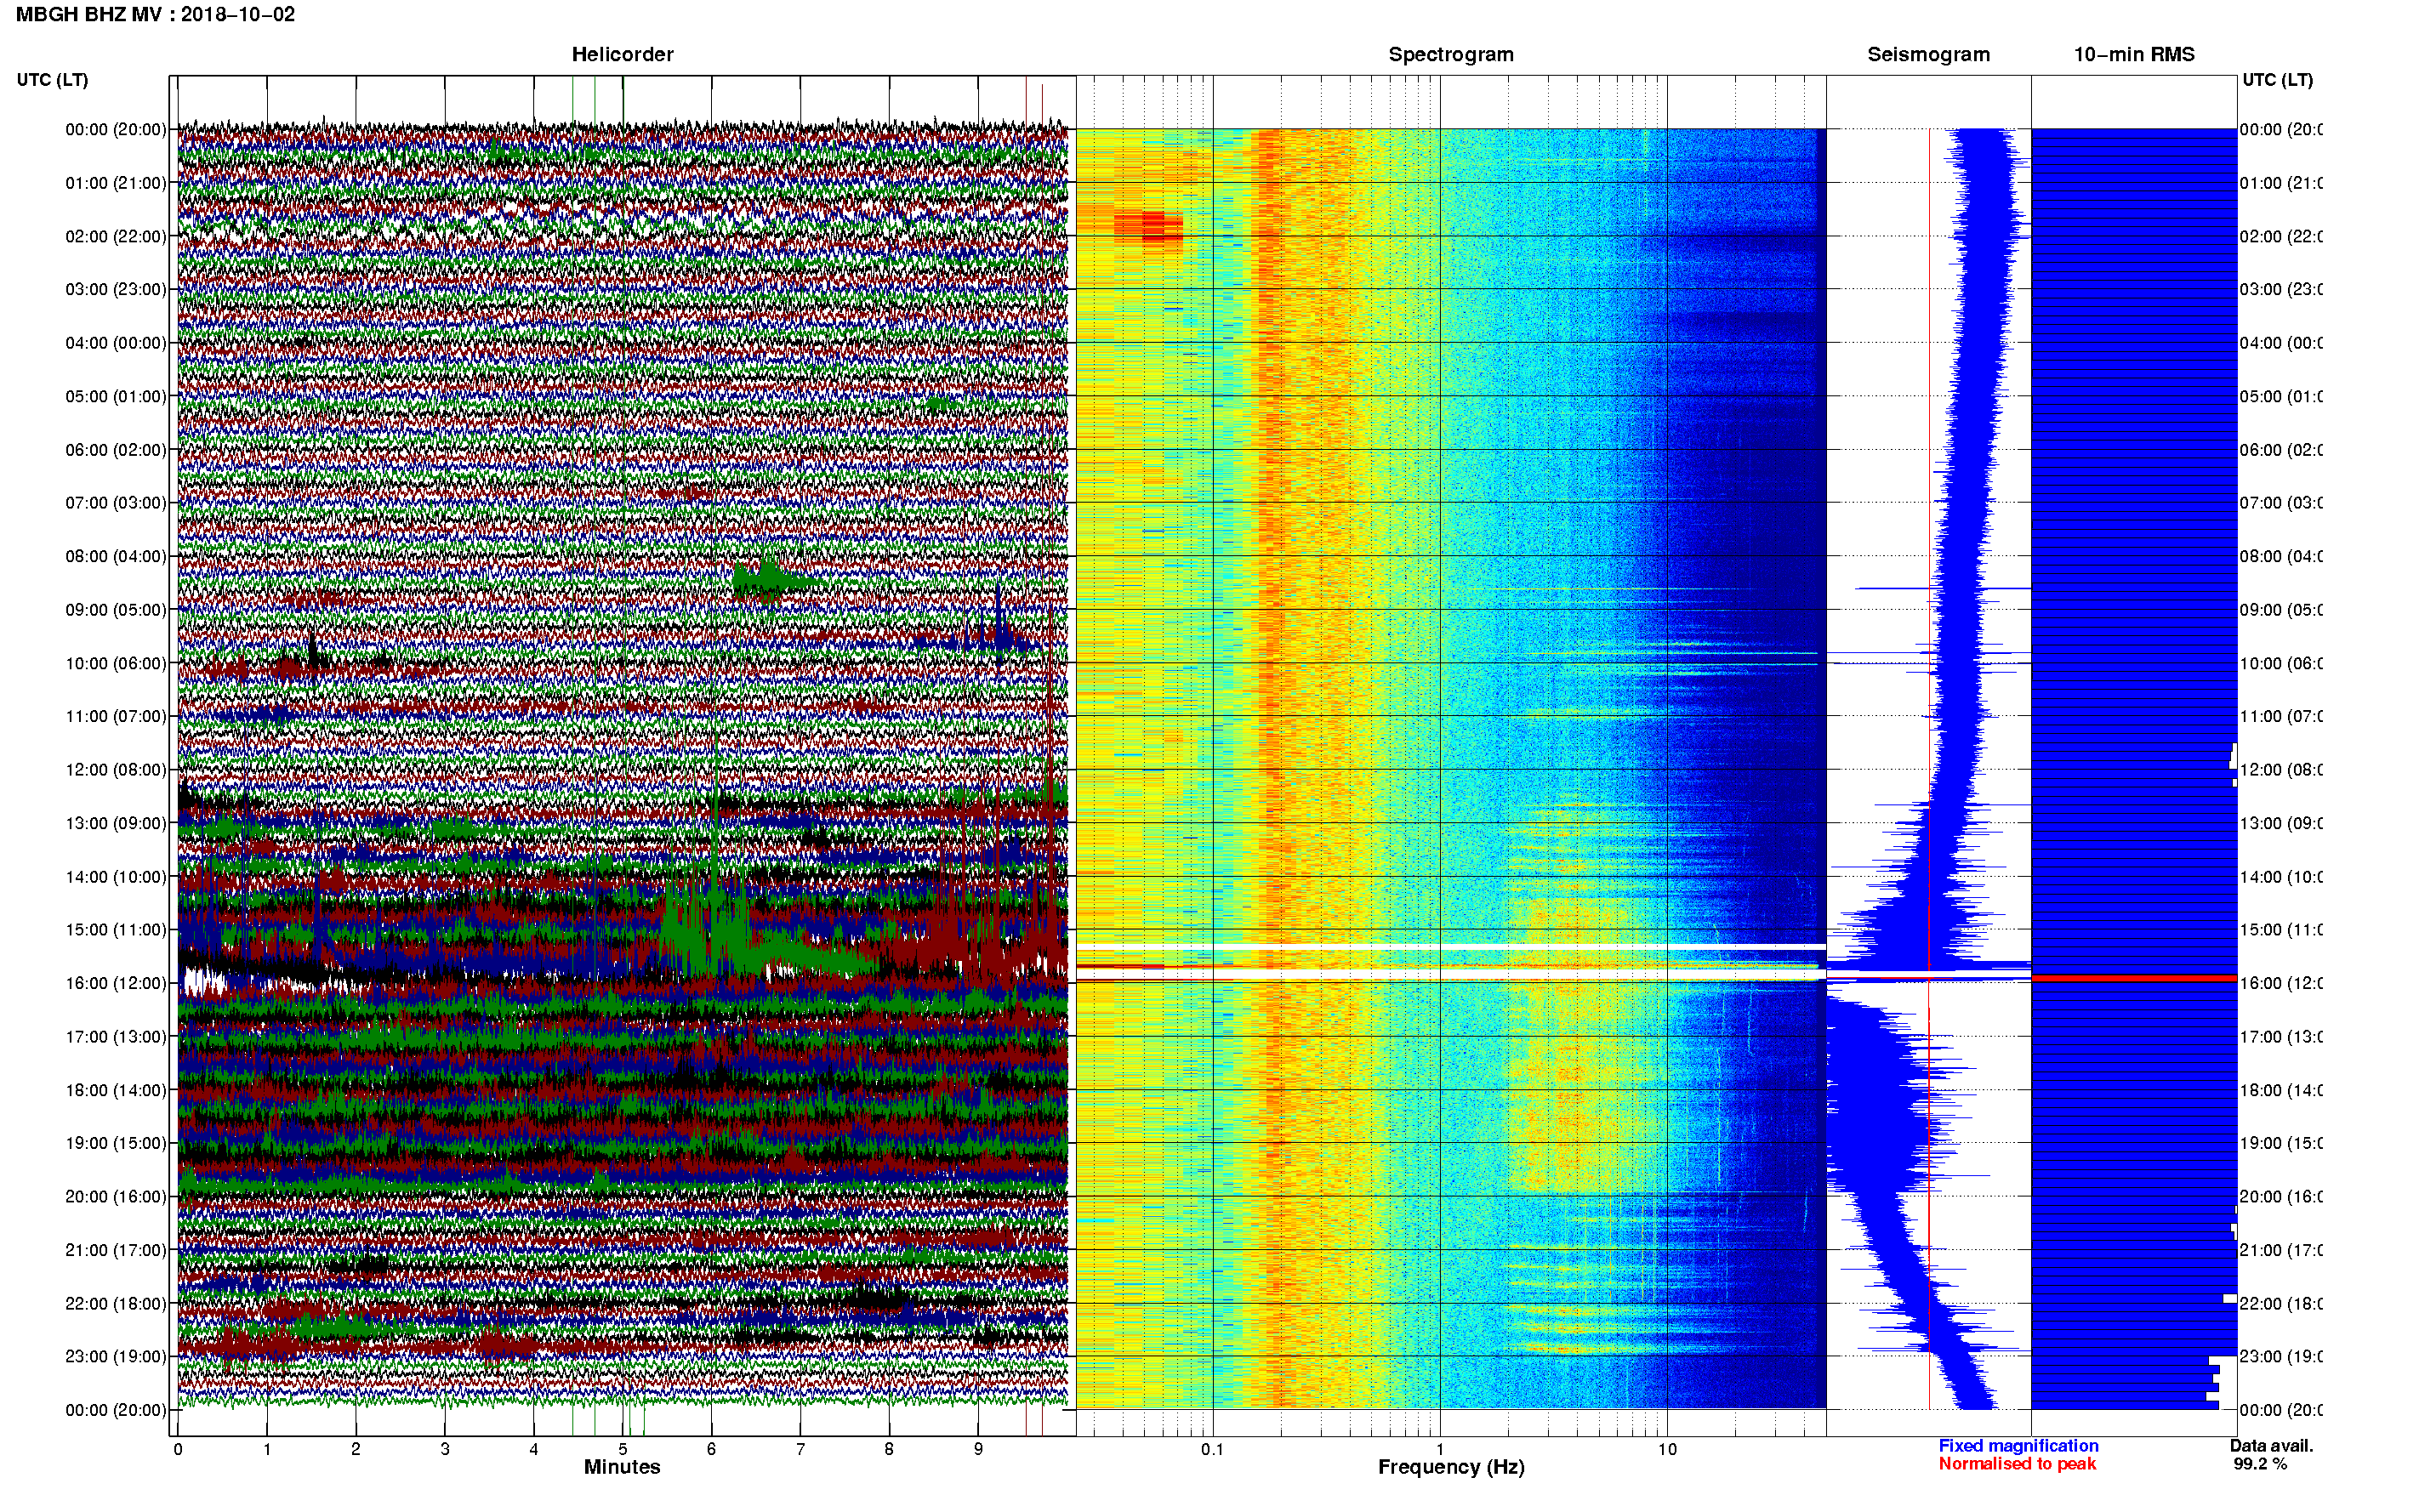Click the red bar in the 10-min RMS panel
This screenshot has width=2419, height=1512.
click(2134, 978)
